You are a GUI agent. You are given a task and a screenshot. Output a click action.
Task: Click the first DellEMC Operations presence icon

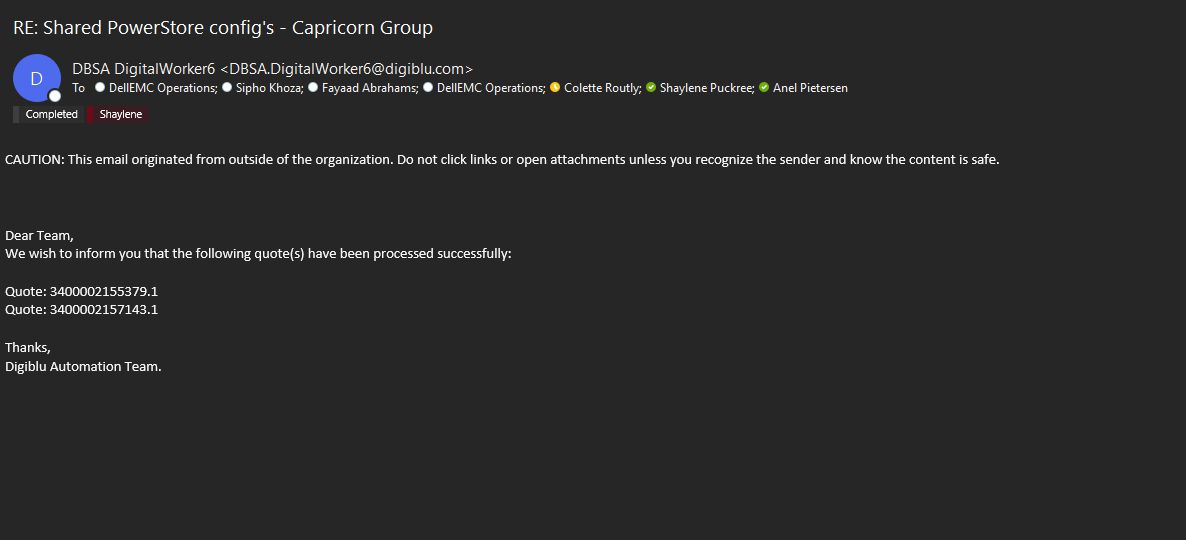coord(100,88)
